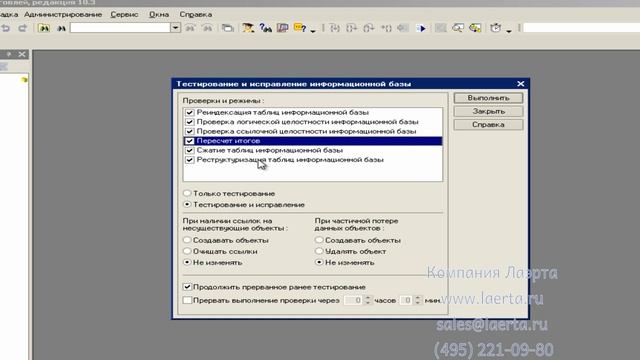
Task: Open the Окна menu
Action: [159, 14]
